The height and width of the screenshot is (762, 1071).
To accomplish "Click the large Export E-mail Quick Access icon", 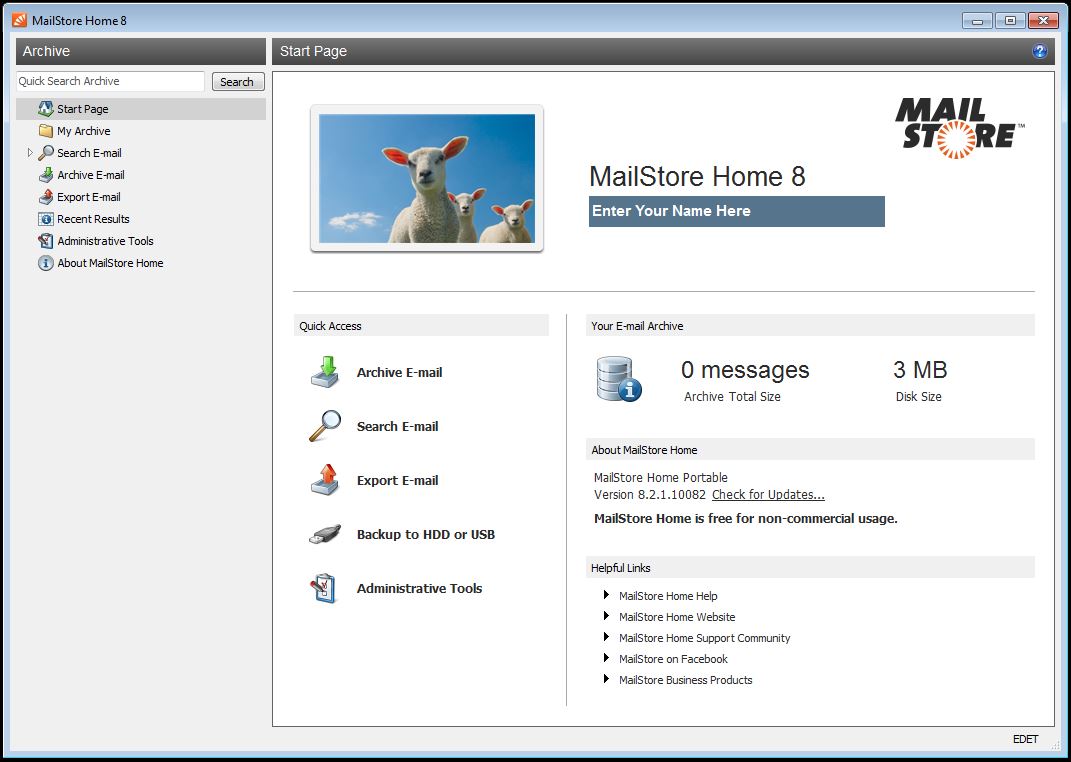I will click(325, 480).
